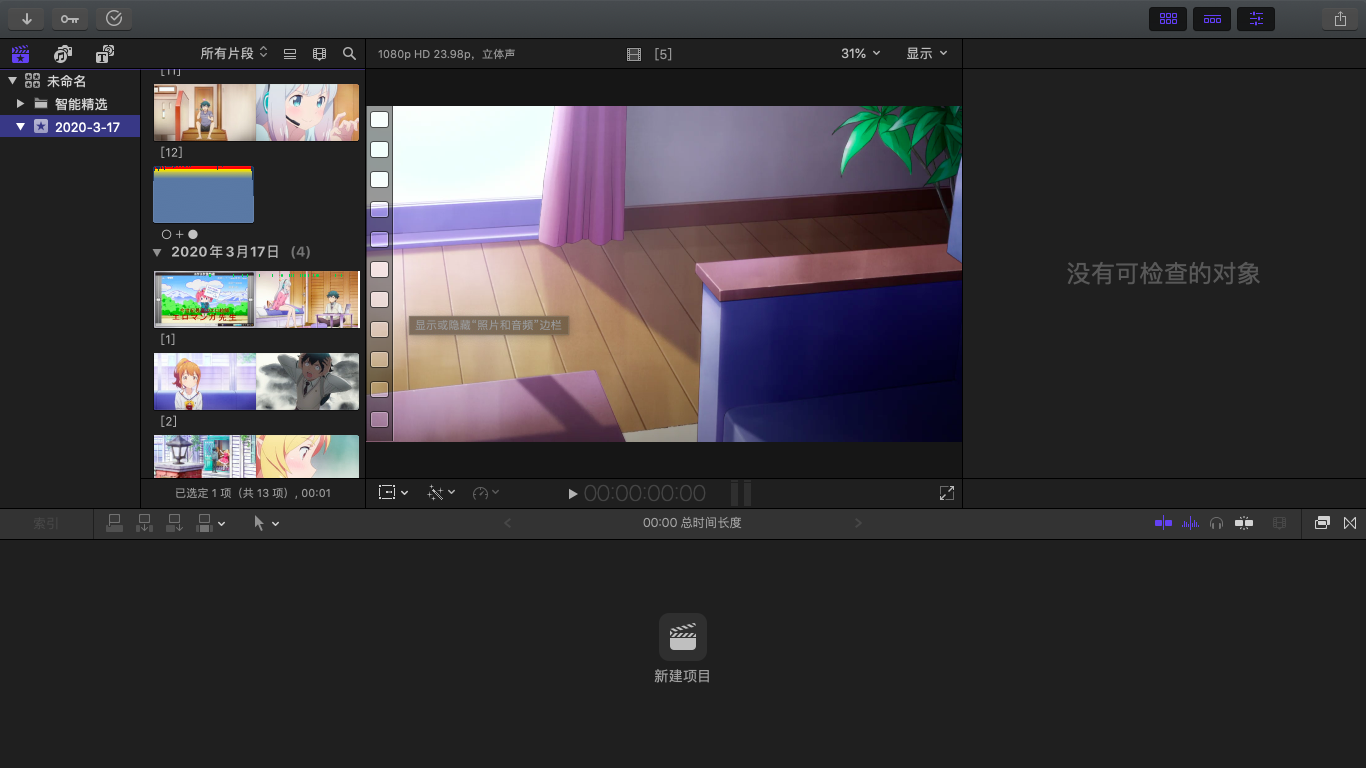Select the clip thumbnail above label [12]
Viewport: 1366px width, 768px height.
(256, 112)
